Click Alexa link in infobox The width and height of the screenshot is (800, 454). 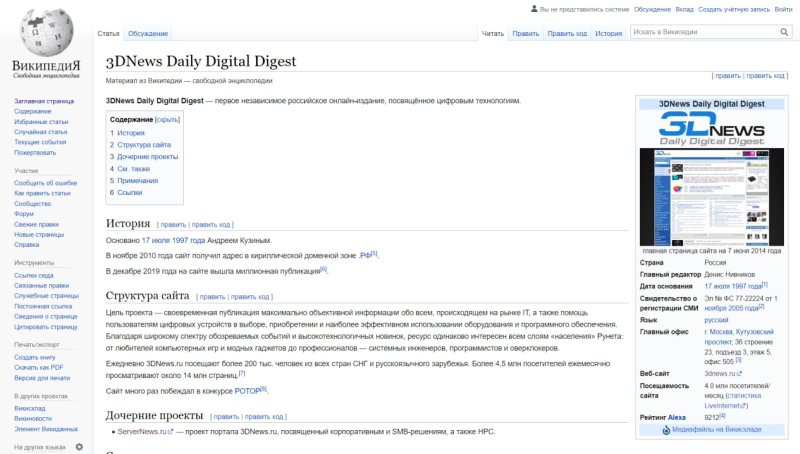coord(677,418)
